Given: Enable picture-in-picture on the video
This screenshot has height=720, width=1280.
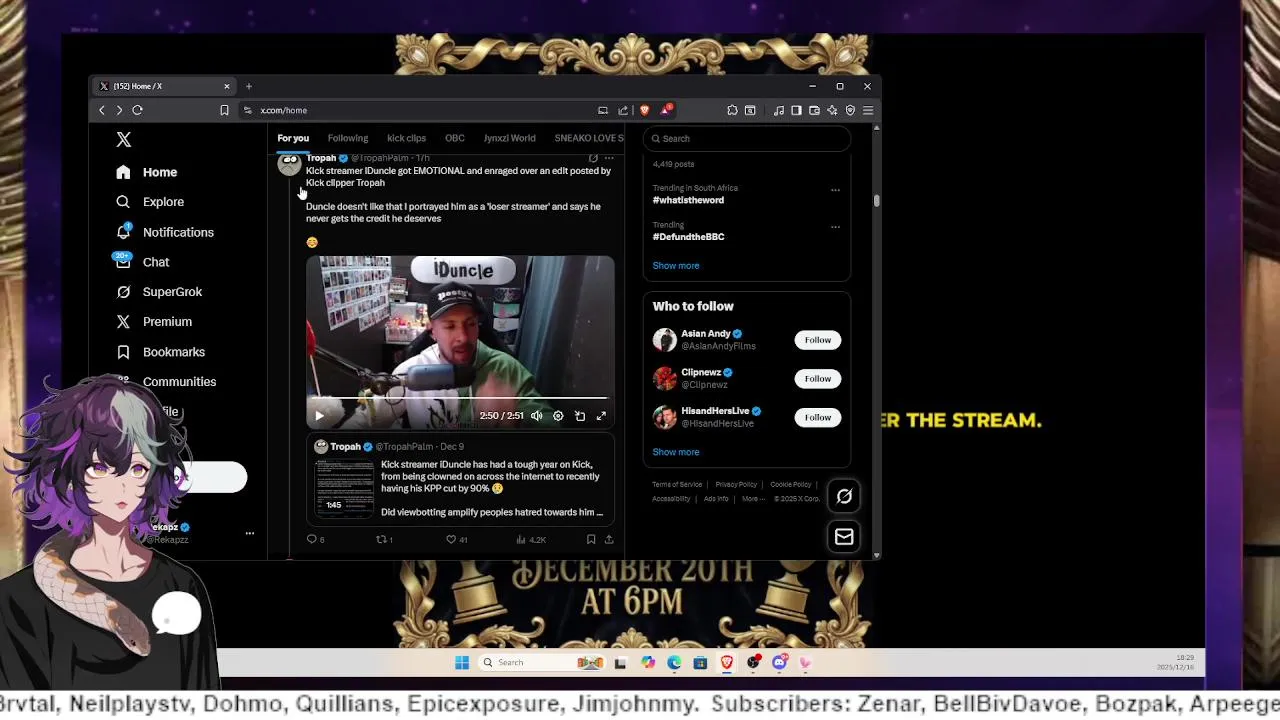Looking at the screenshot, I should pyautogui.click(x=580, y=416).
